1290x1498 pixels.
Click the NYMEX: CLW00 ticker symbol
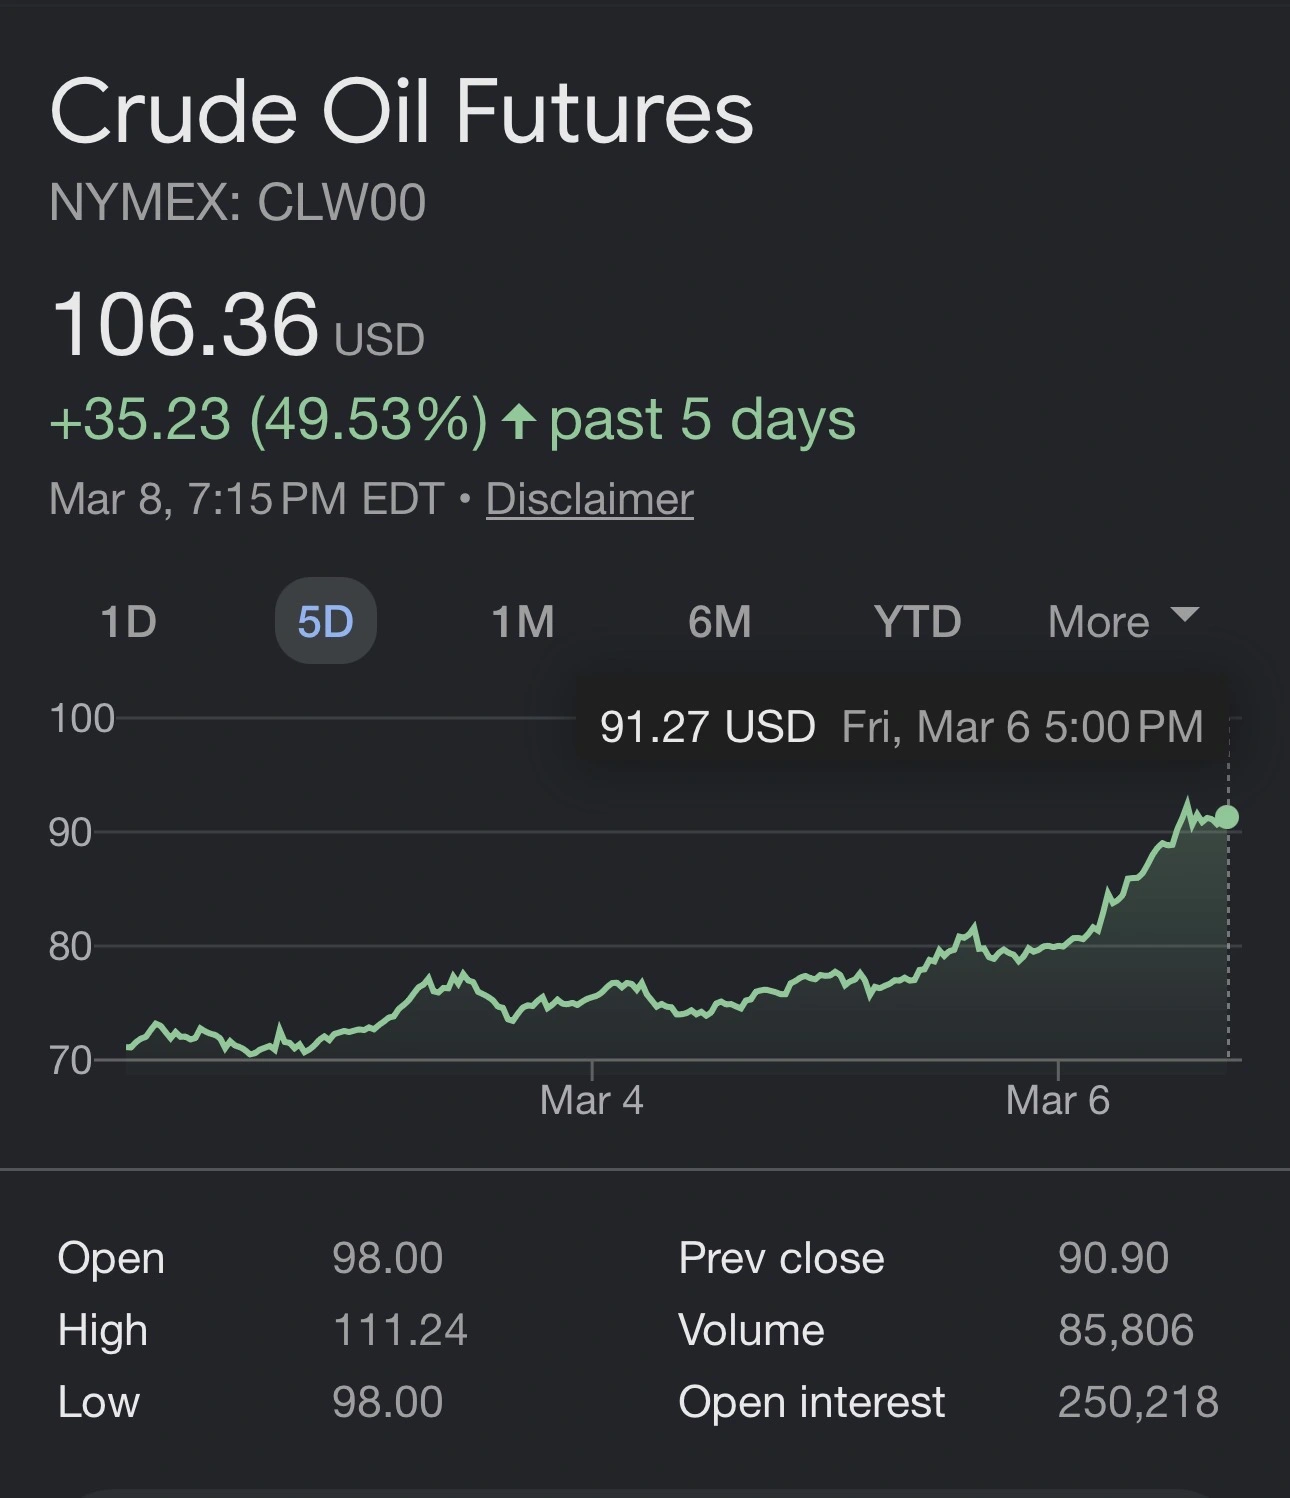[x=238, y=202]
